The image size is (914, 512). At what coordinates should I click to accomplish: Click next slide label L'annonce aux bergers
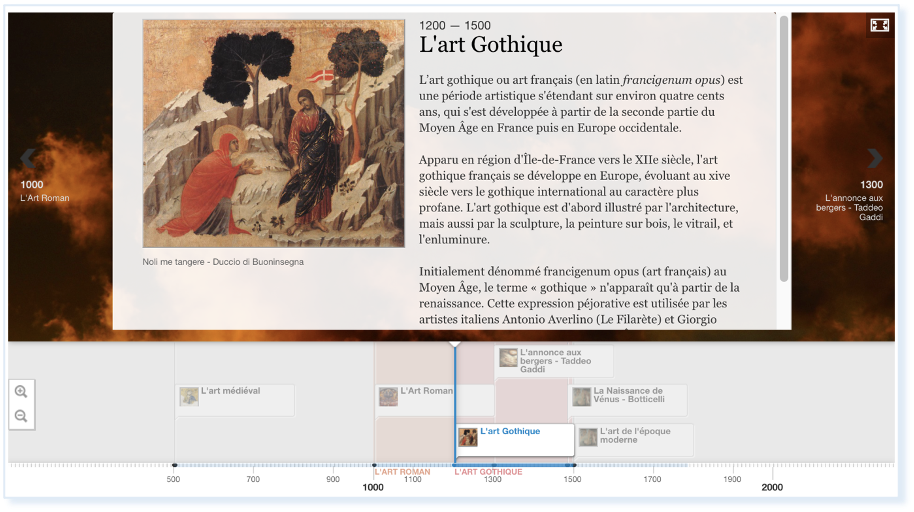[854, 204]
